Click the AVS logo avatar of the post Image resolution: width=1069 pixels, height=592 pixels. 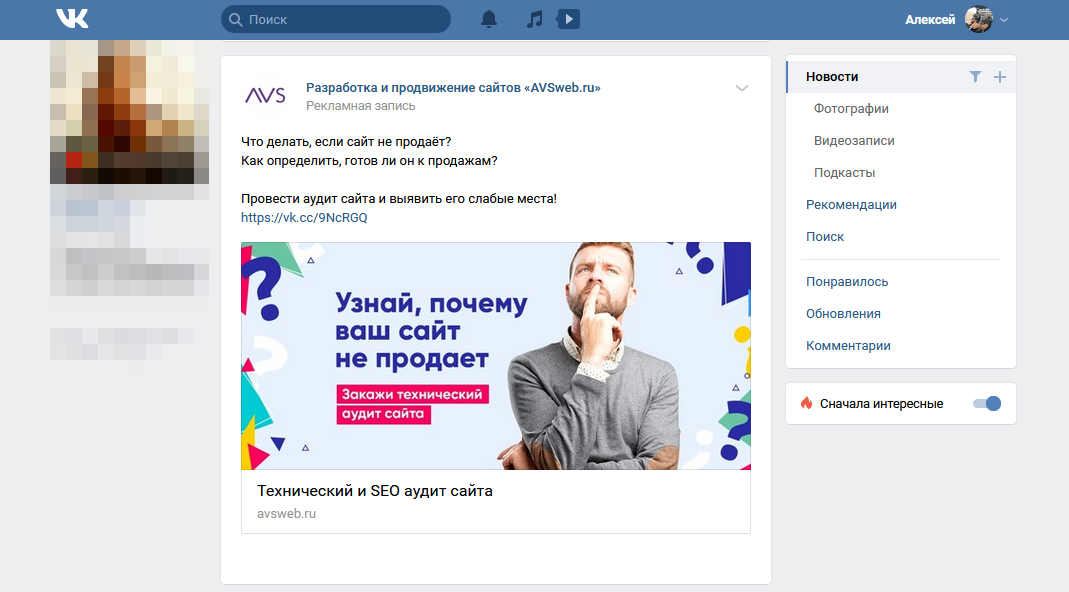click(265, 95)
